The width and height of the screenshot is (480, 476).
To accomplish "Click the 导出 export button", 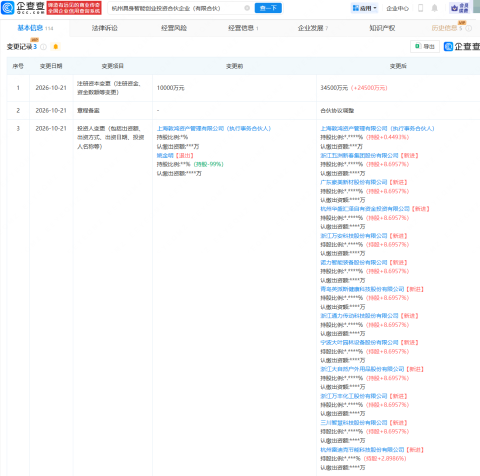I will (x=425, y=47).
